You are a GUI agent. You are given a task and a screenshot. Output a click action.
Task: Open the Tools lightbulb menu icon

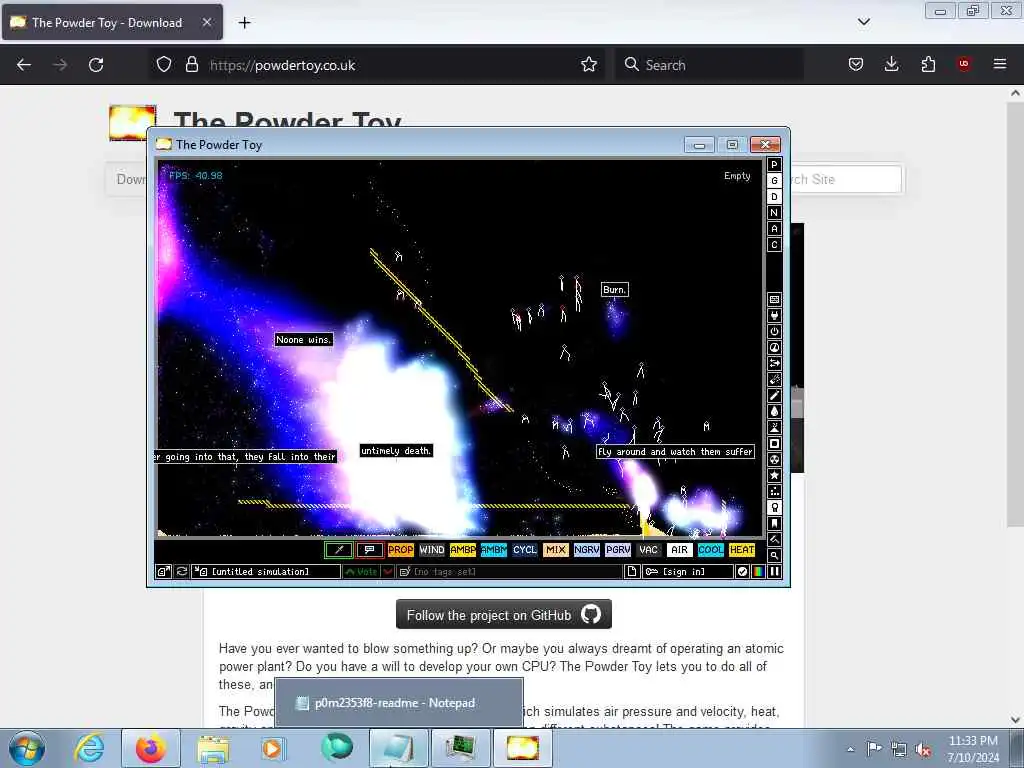point(774,507)
